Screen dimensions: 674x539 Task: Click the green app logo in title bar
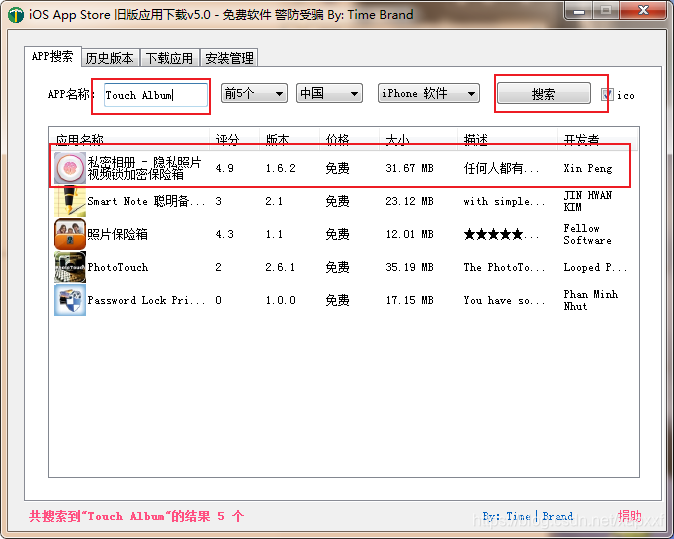coord(16,15)
